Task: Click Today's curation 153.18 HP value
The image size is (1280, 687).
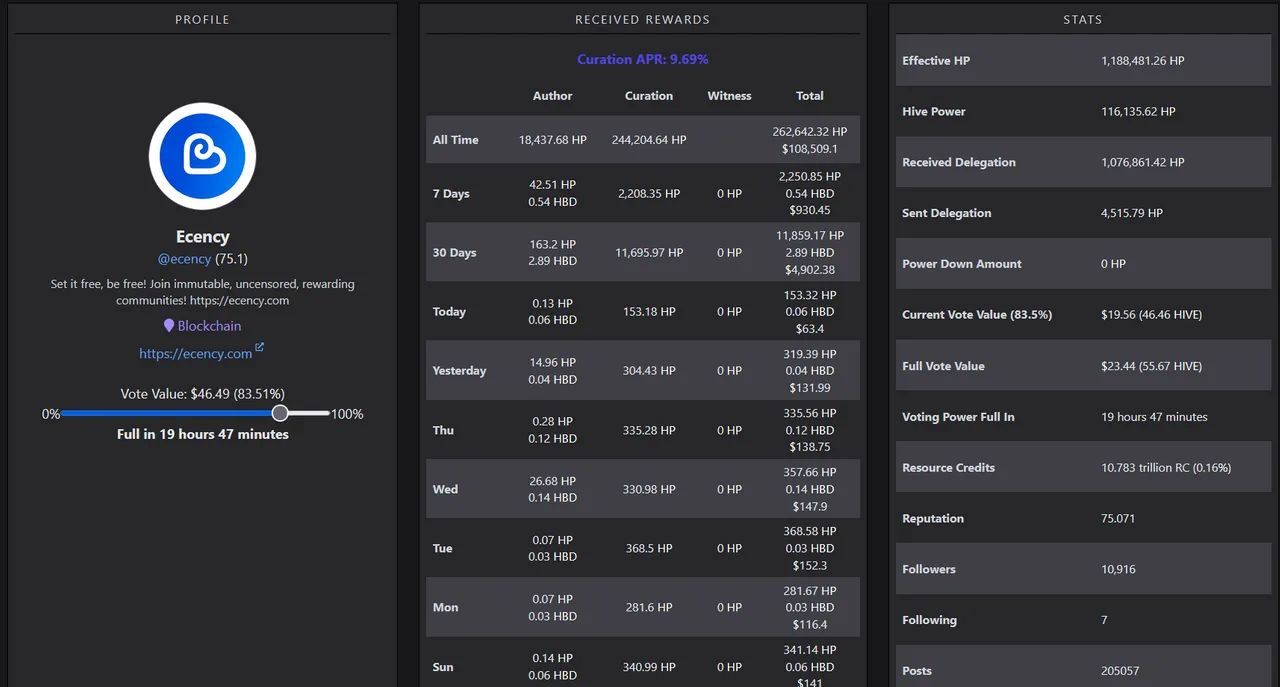Action: pyautogui.click(x=649, y=312)
